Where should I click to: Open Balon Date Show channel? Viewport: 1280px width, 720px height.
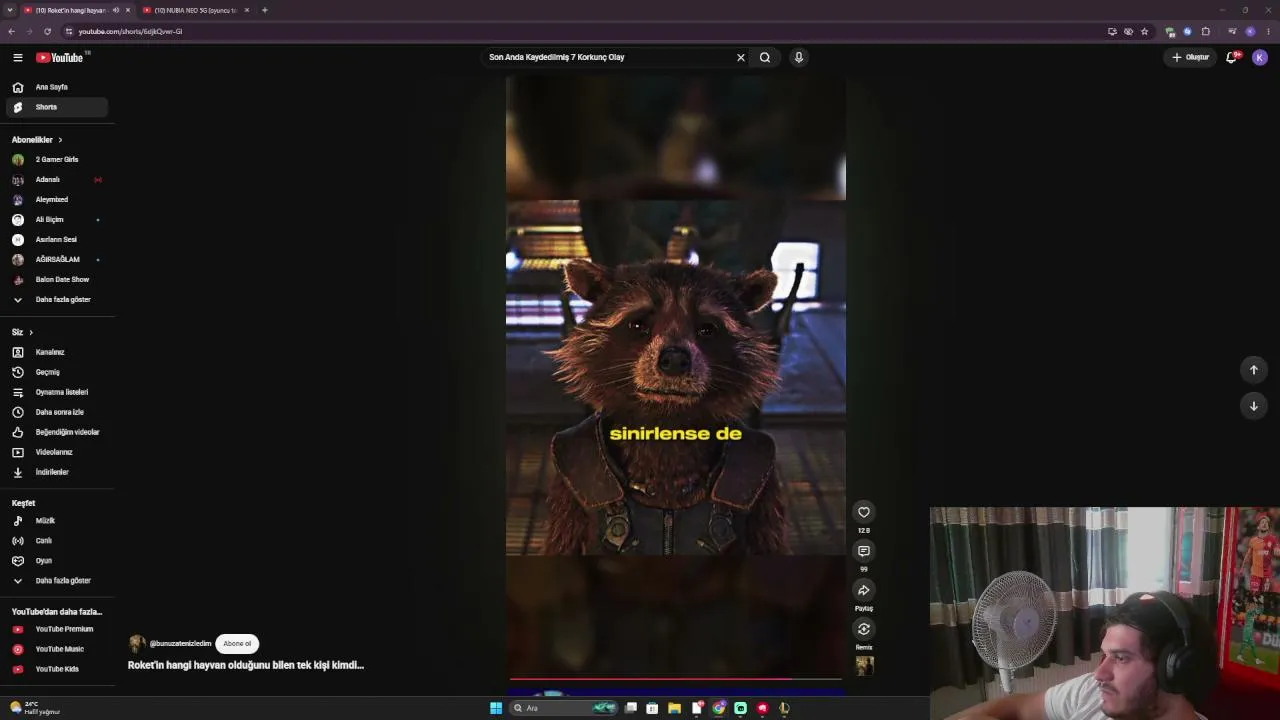(56, 280)
